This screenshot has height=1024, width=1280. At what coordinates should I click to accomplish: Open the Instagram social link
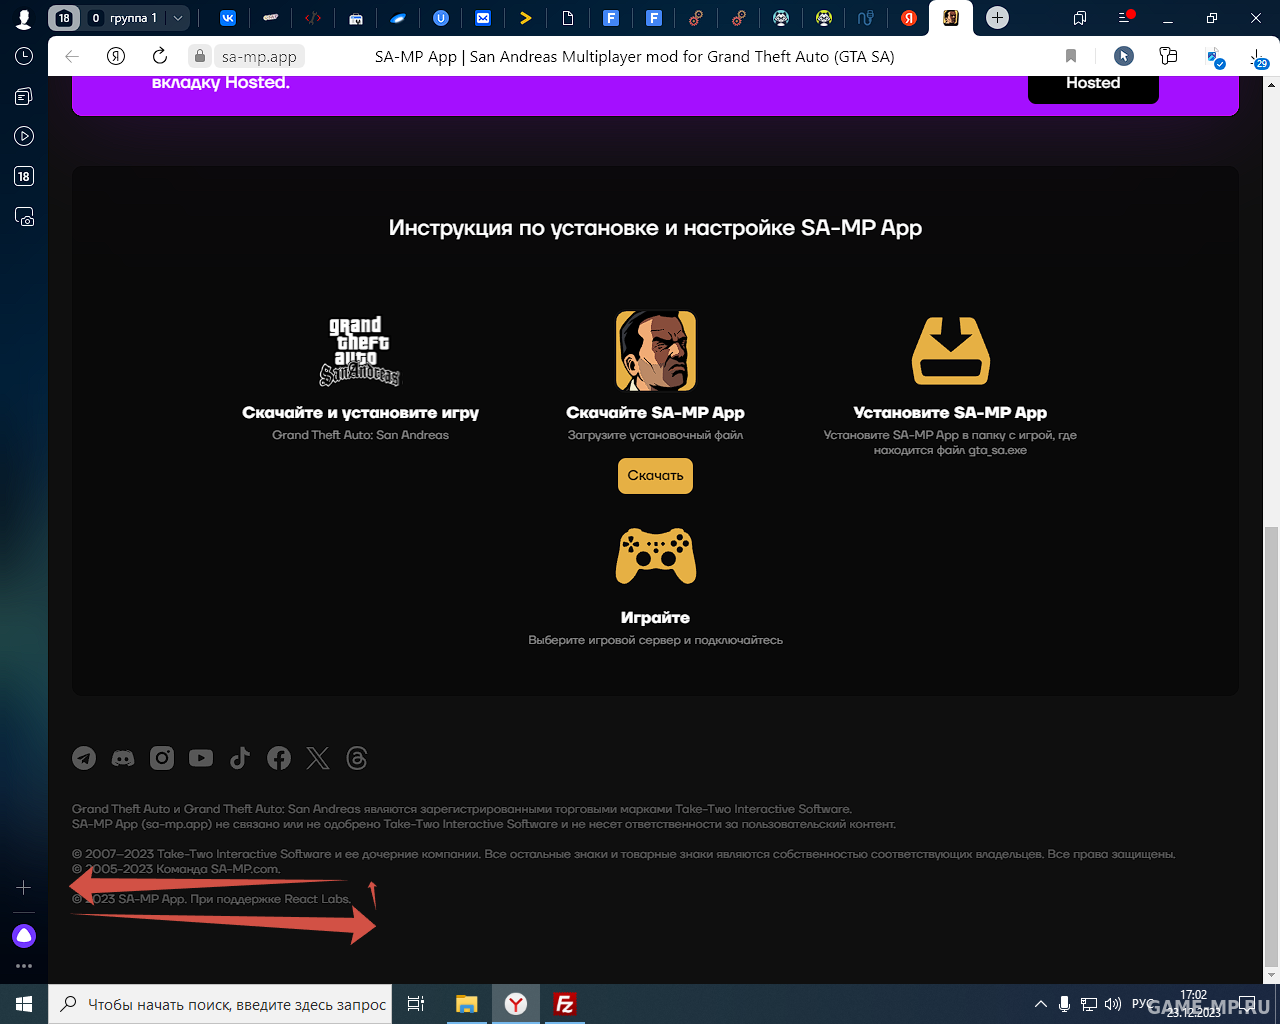162,758
